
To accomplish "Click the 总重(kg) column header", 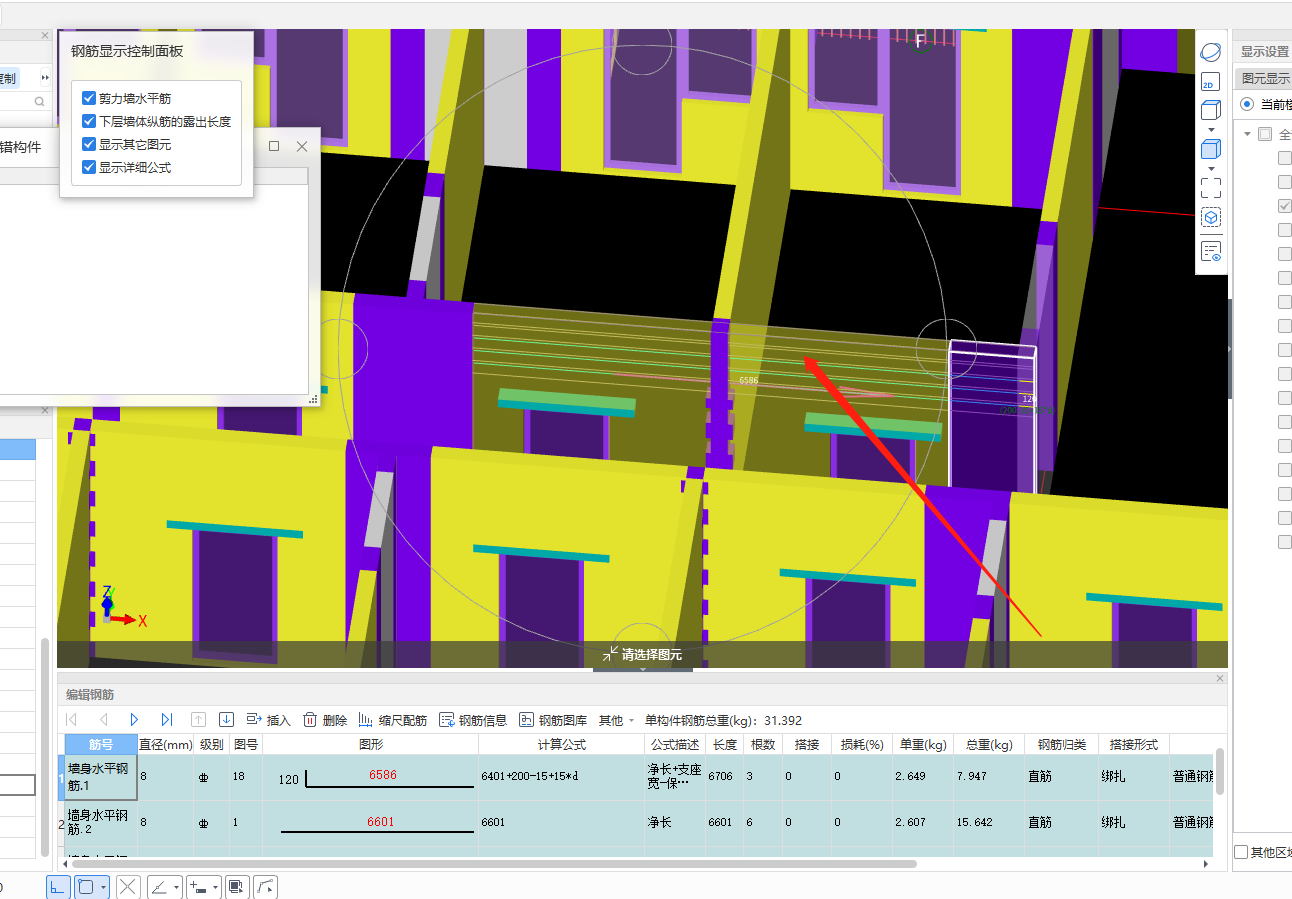I will coord(989,744).
